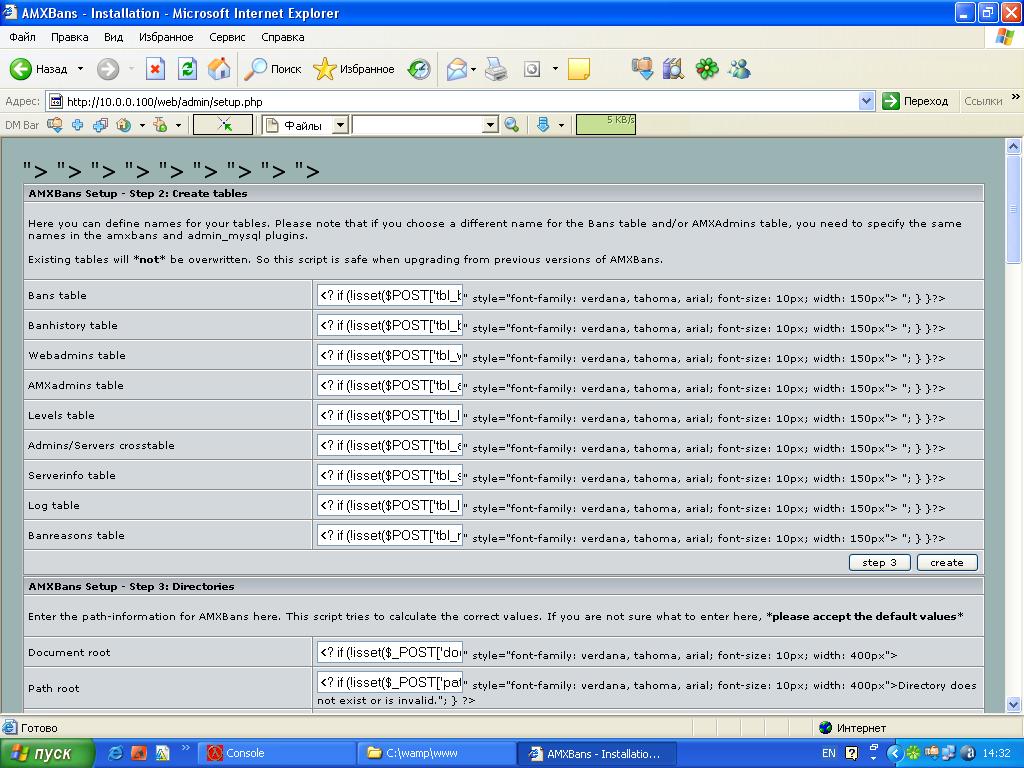The width and height of the screenshot is (1024, 768).
Task: Click the DM Bar blue download arrow icon
Action: pos(543,125)
